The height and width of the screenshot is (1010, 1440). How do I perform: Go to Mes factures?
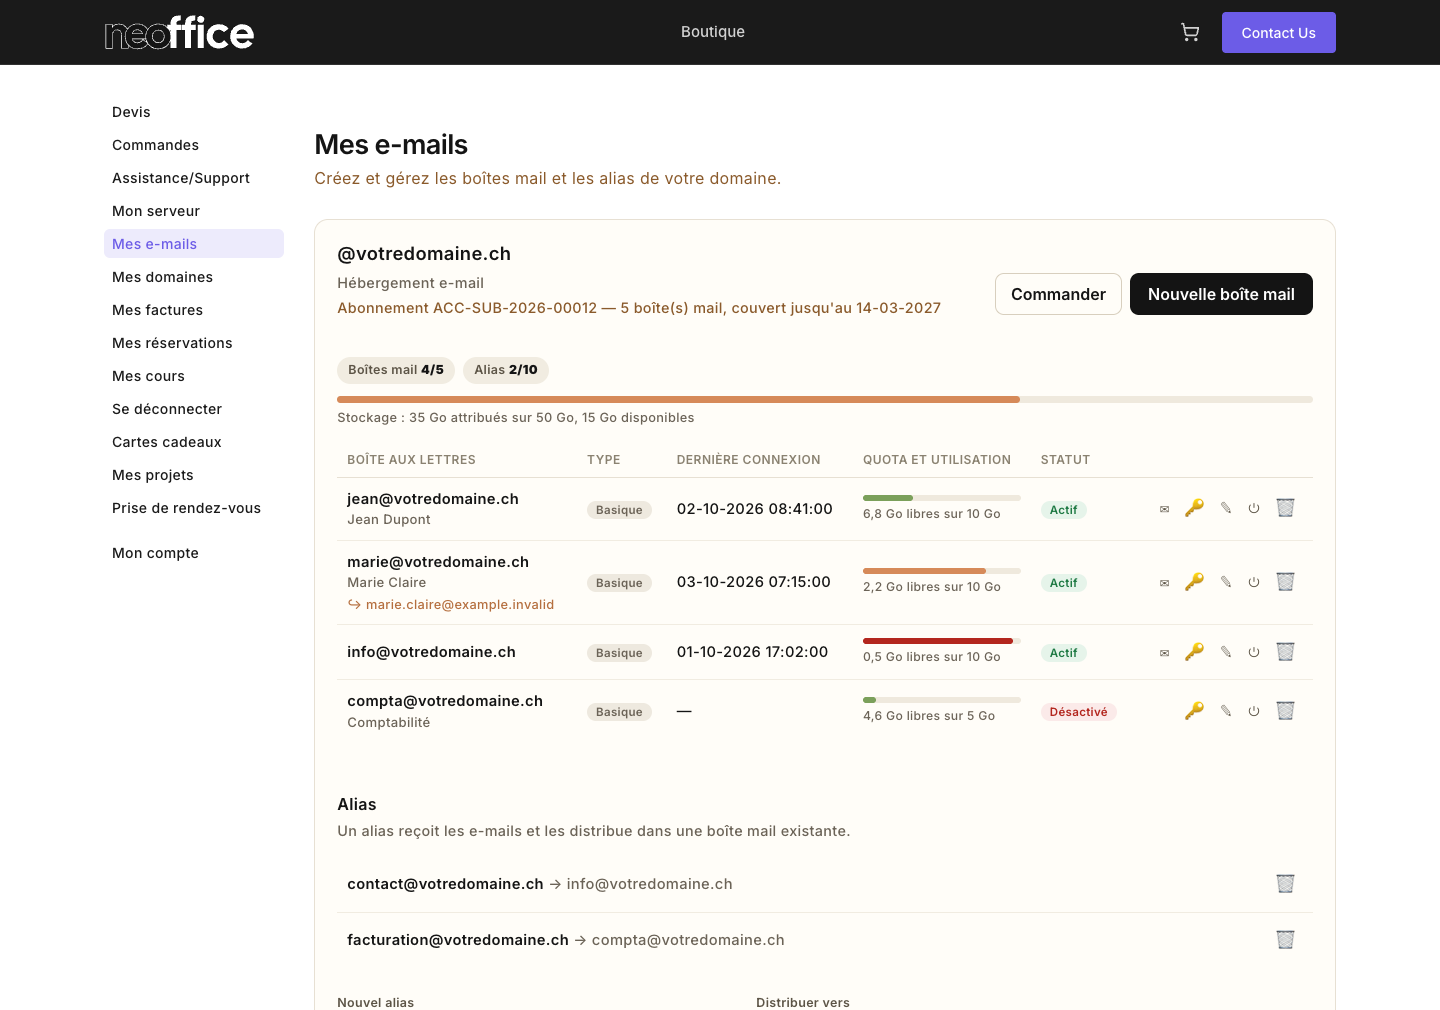click(194, 310)
